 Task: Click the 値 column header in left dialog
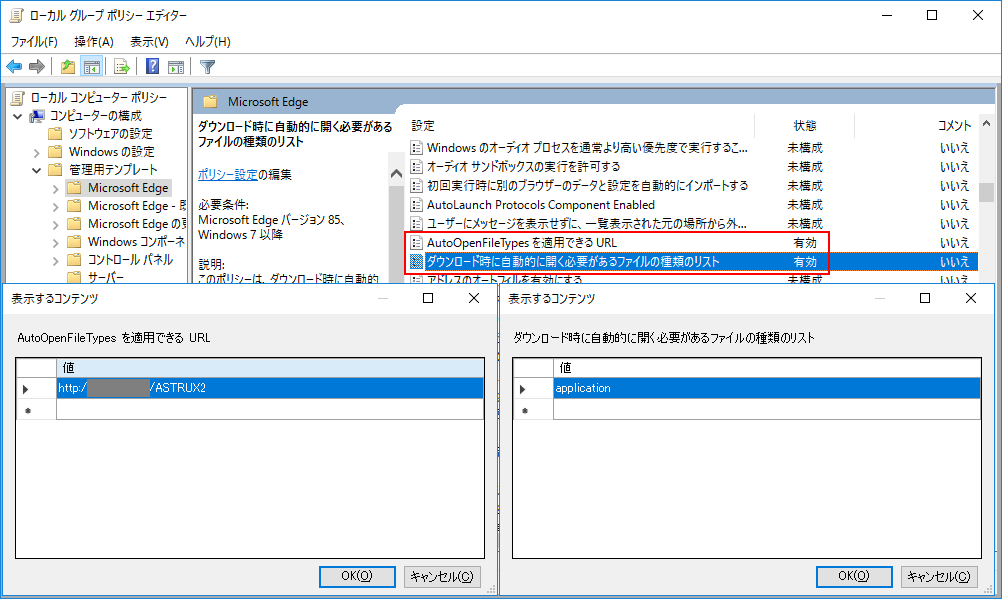(270, 368)
